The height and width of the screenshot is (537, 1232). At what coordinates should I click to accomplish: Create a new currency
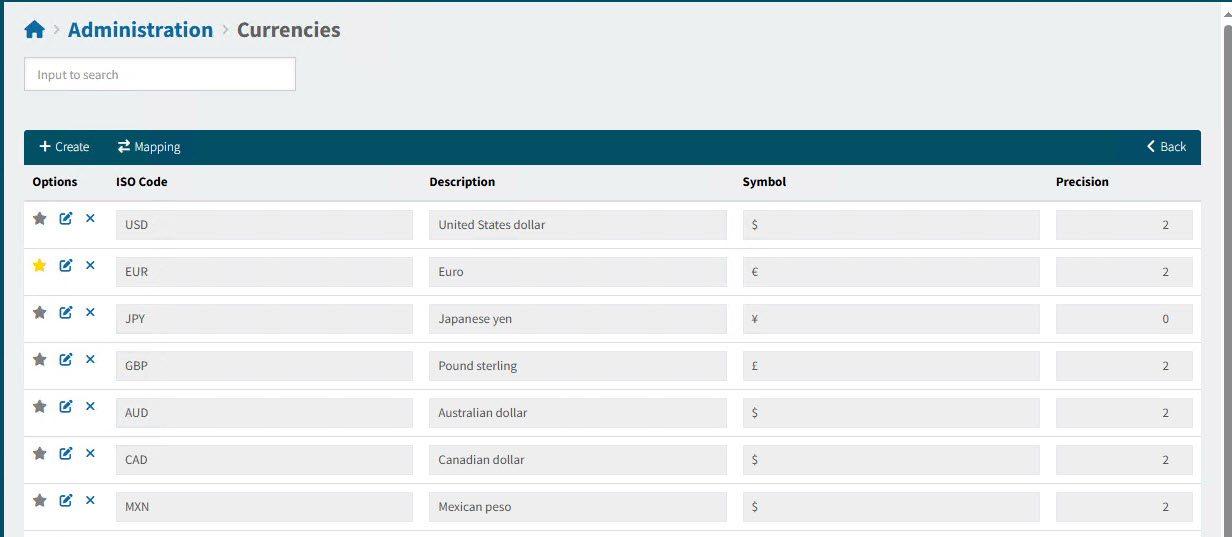pyautogui.click(x=64, y=147)
